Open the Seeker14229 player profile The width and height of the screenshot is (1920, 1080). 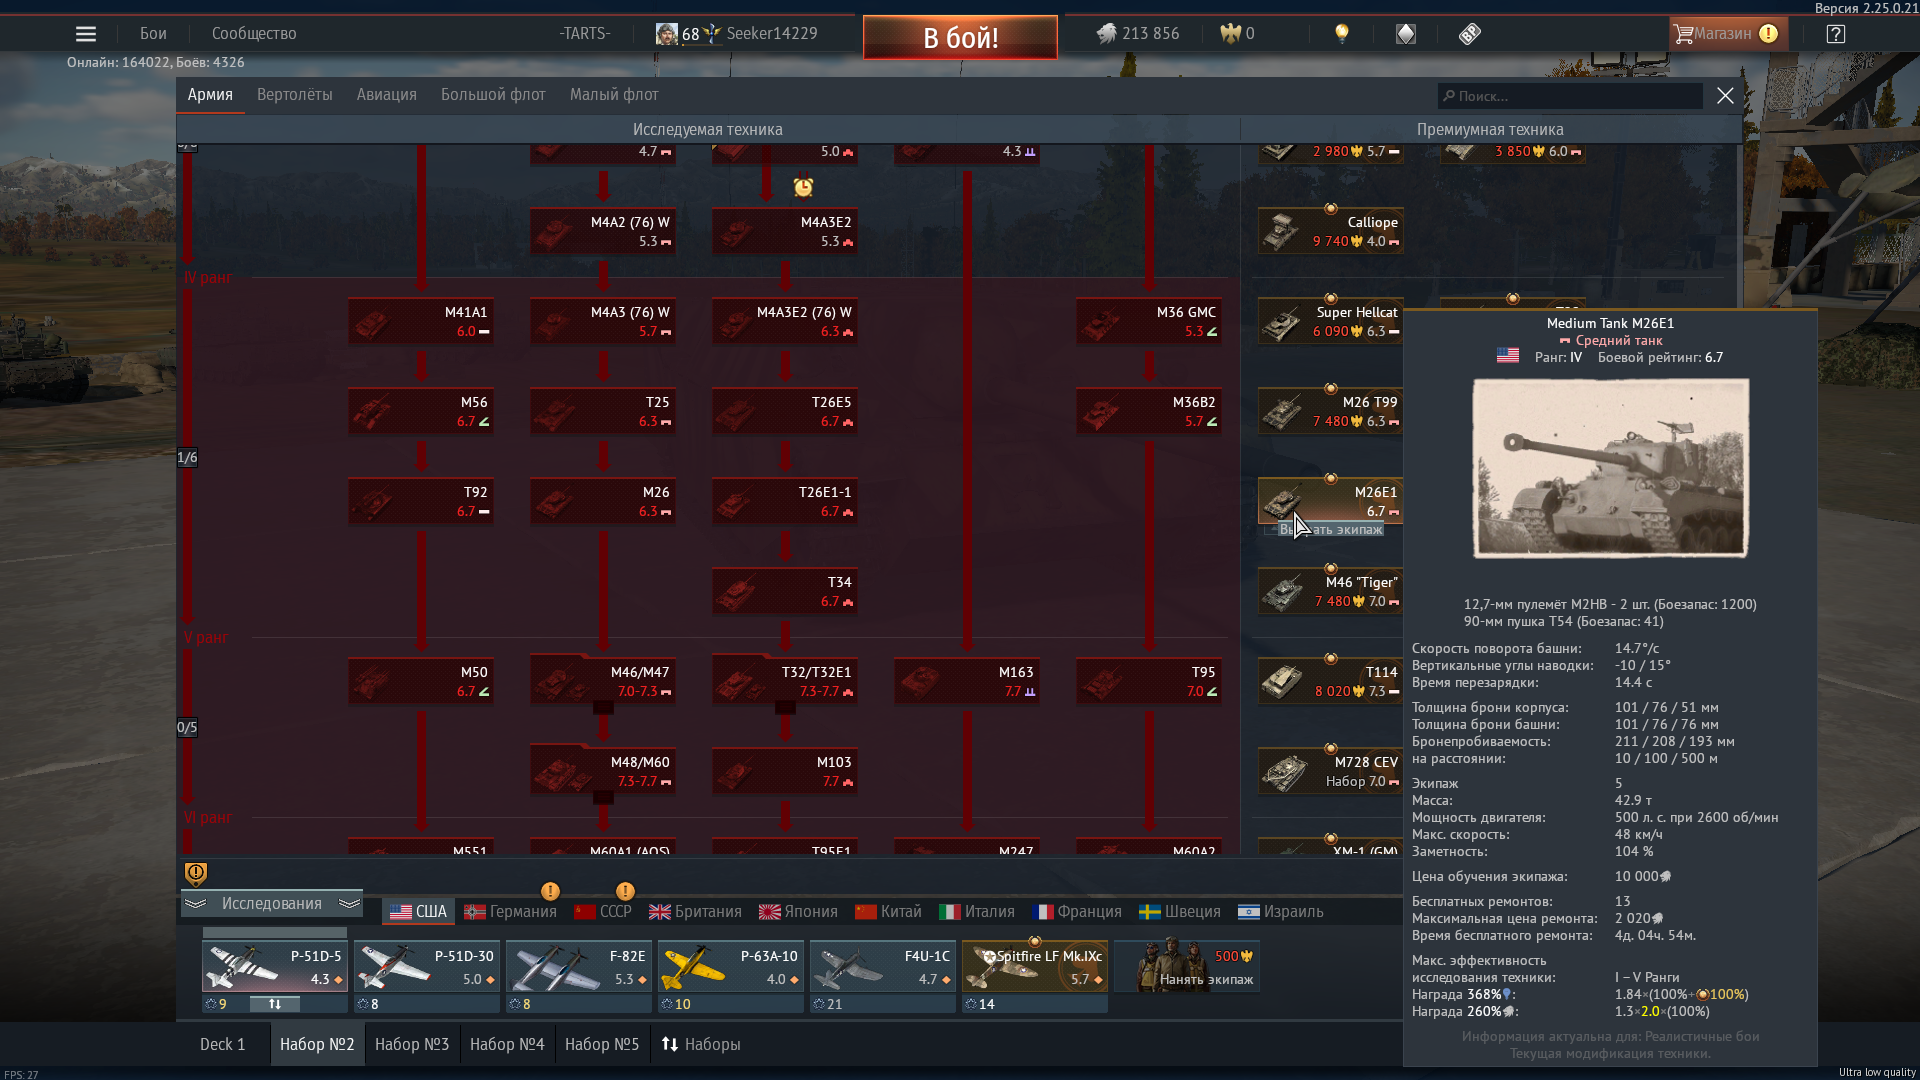tap(737, 34)
